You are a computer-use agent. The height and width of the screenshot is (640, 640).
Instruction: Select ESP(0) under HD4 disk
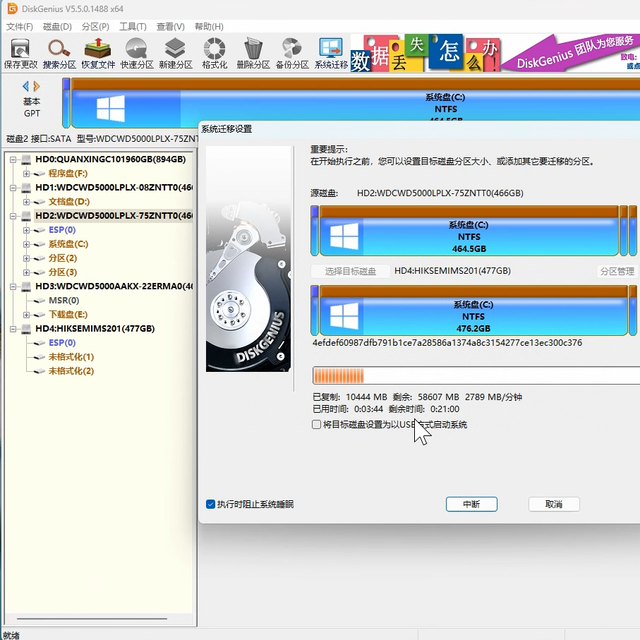[x=62, y=343]
